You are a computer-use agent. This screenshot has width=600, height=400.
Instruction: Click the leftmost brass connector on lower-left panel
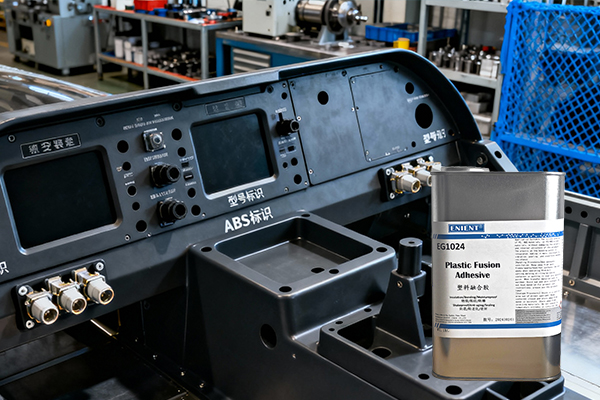point(40,308)
